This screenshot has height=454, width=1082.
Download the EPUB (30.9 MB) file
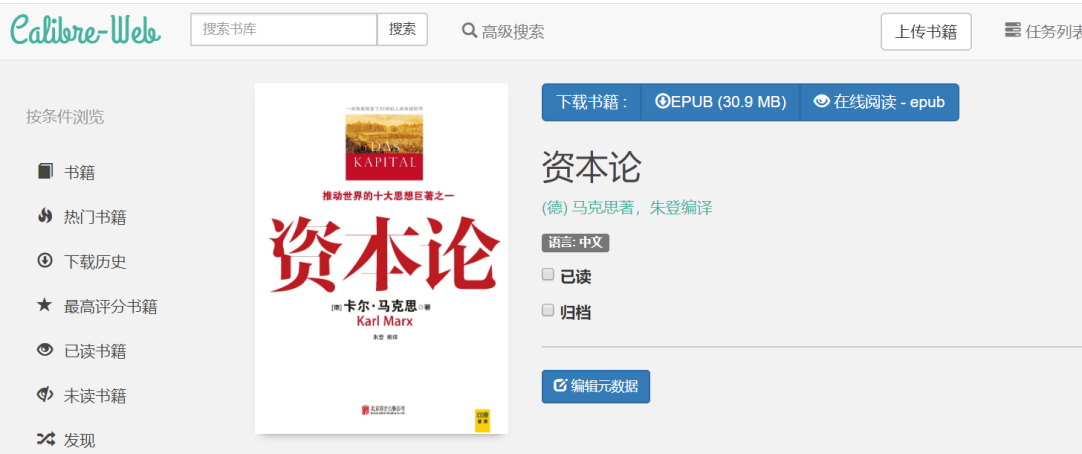[x=720, y=102]
